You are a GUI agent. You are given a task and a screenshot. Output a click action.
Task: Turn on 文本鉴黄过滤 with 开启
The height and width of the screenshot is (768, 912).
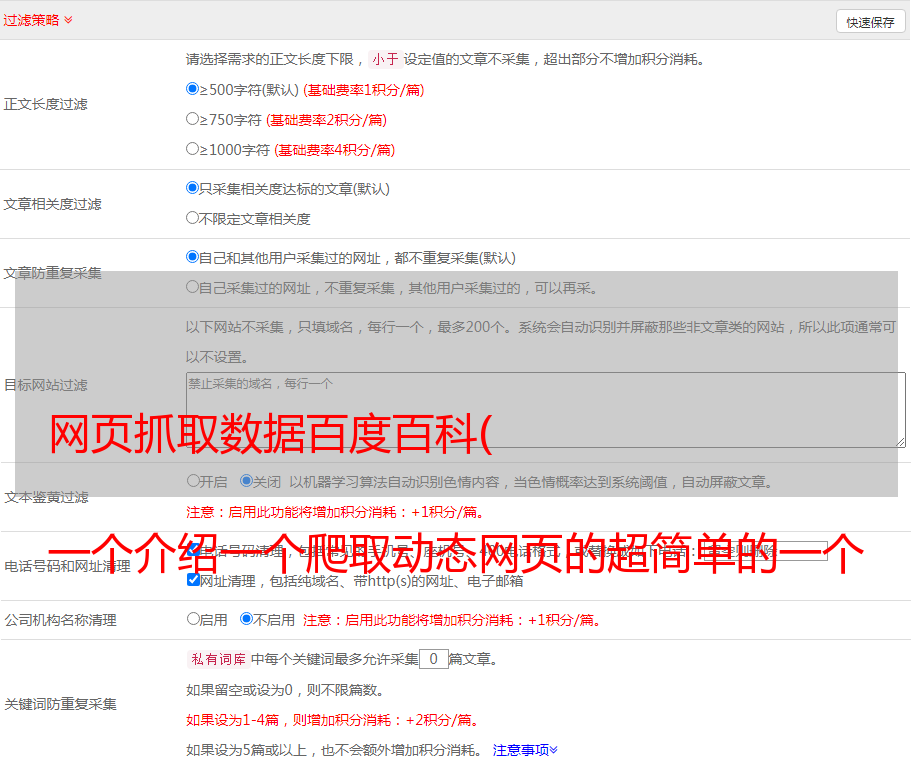pos(193,481)
